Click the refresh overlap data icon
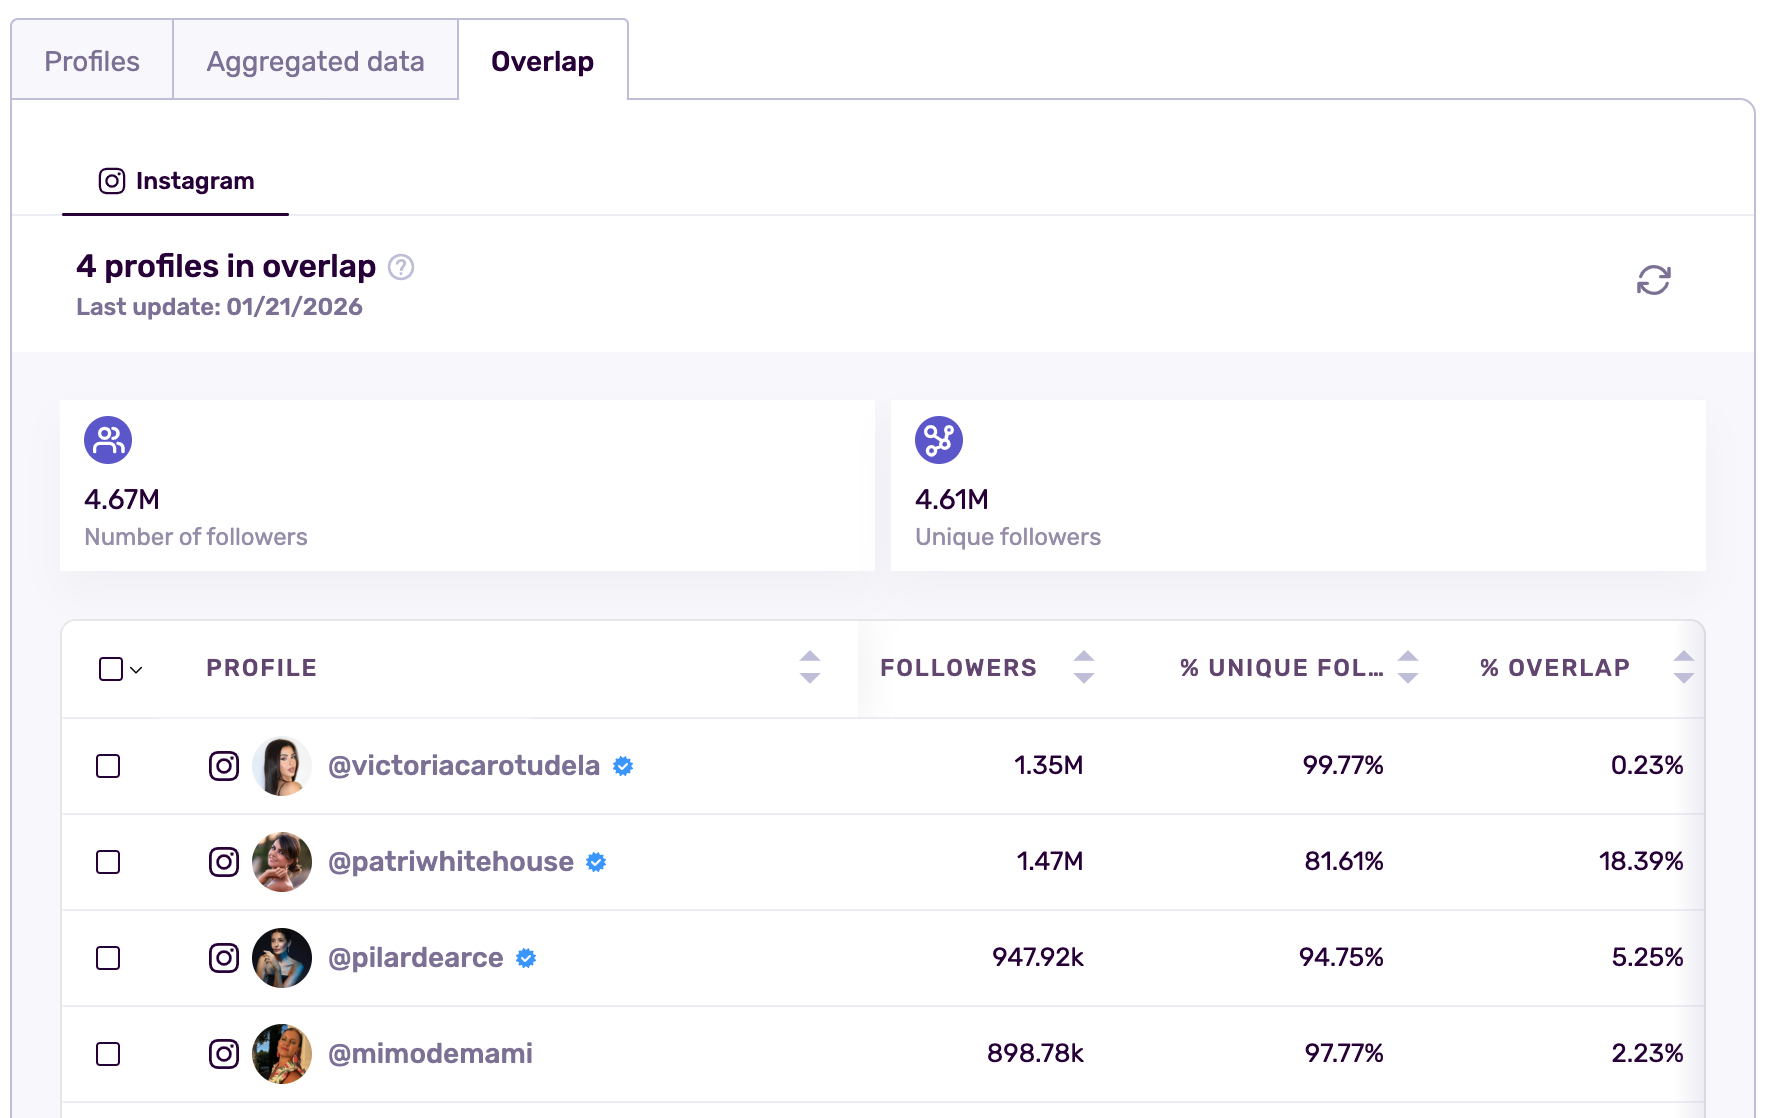The image size is (1782, 1118). point(1653,280)
